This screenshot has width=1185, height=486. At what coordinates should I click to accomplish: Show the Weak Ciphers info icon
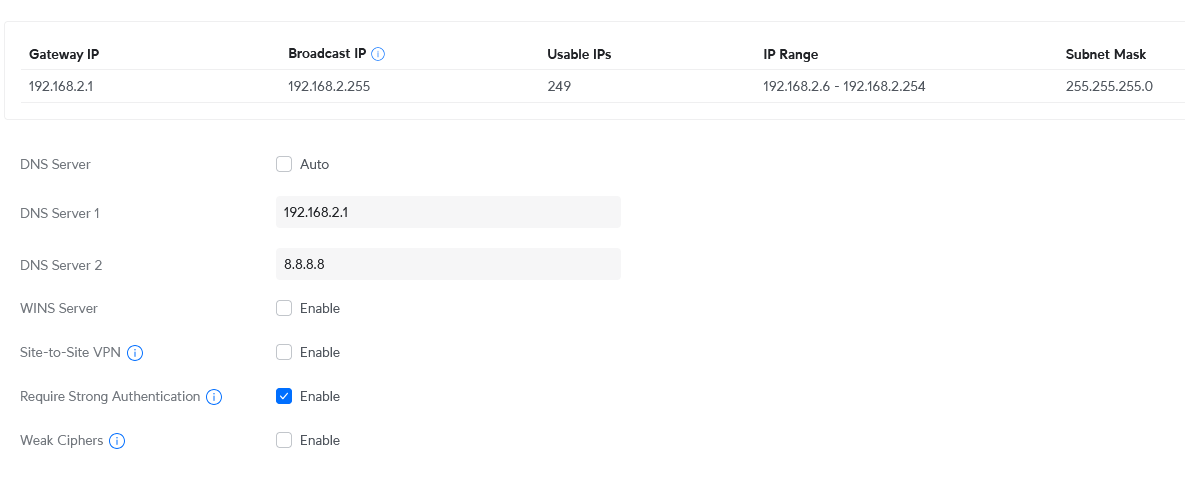[117, 441]
